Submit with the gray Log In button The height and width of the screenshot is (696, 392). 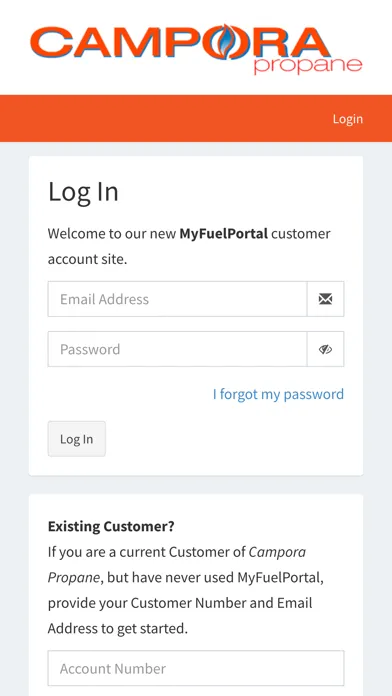(x=77, y=439)
